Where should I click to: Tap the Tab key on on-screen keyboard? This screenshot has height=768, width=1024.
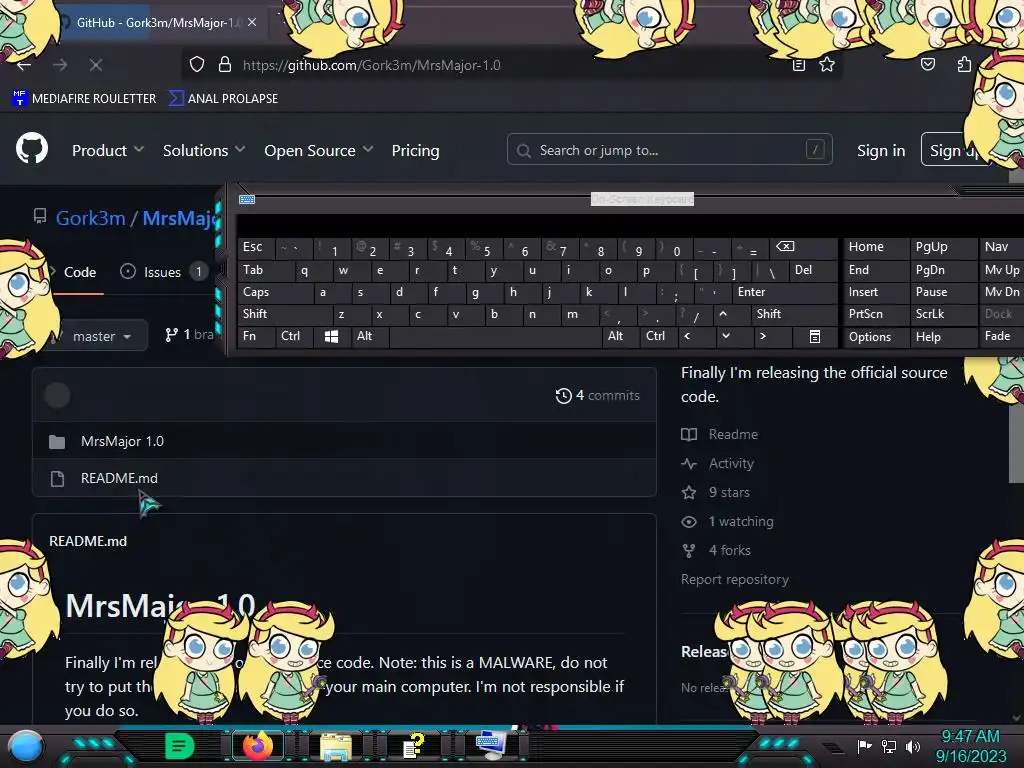pos(265,270)
